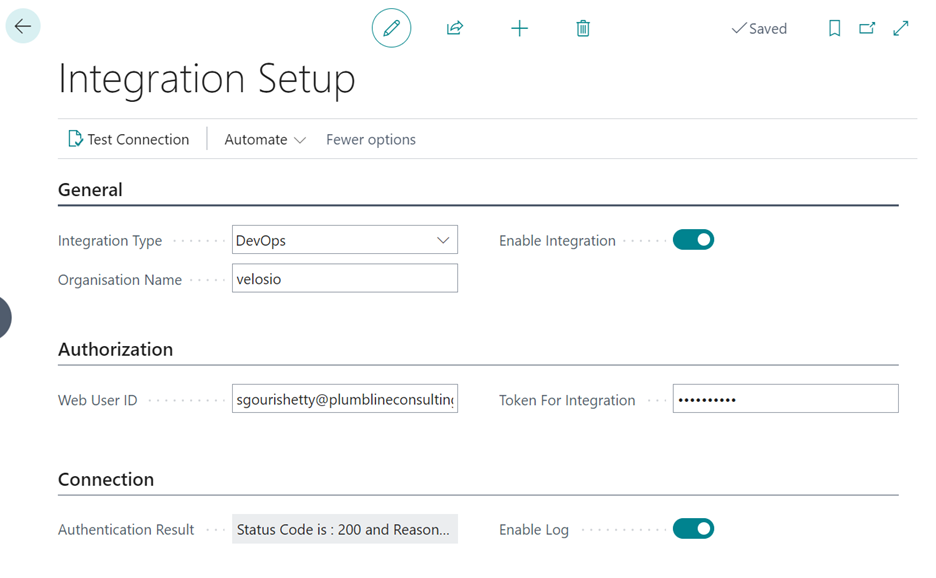The image size is (936, 578).
Task: Run Test Connection action
Action: click(x=129, y=139)
